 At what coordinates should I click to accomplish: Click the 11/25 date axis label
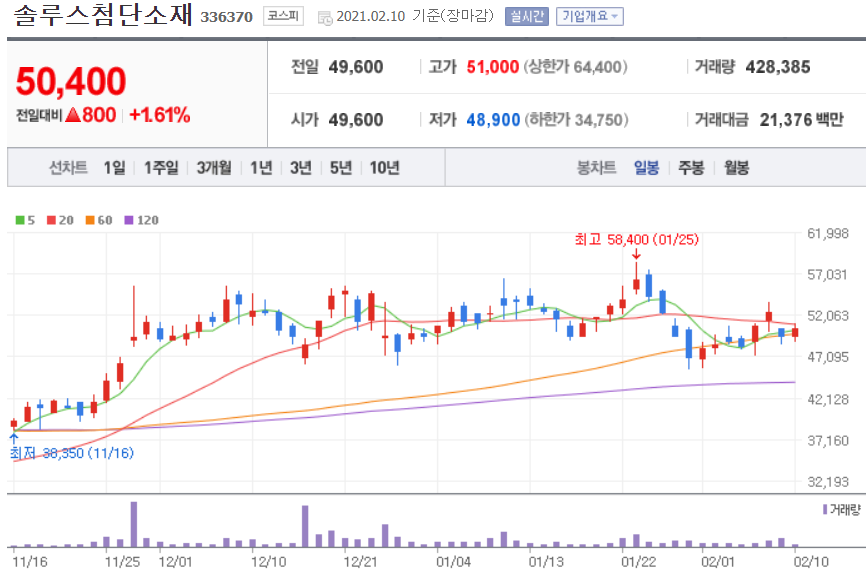[x=122, y=562]
